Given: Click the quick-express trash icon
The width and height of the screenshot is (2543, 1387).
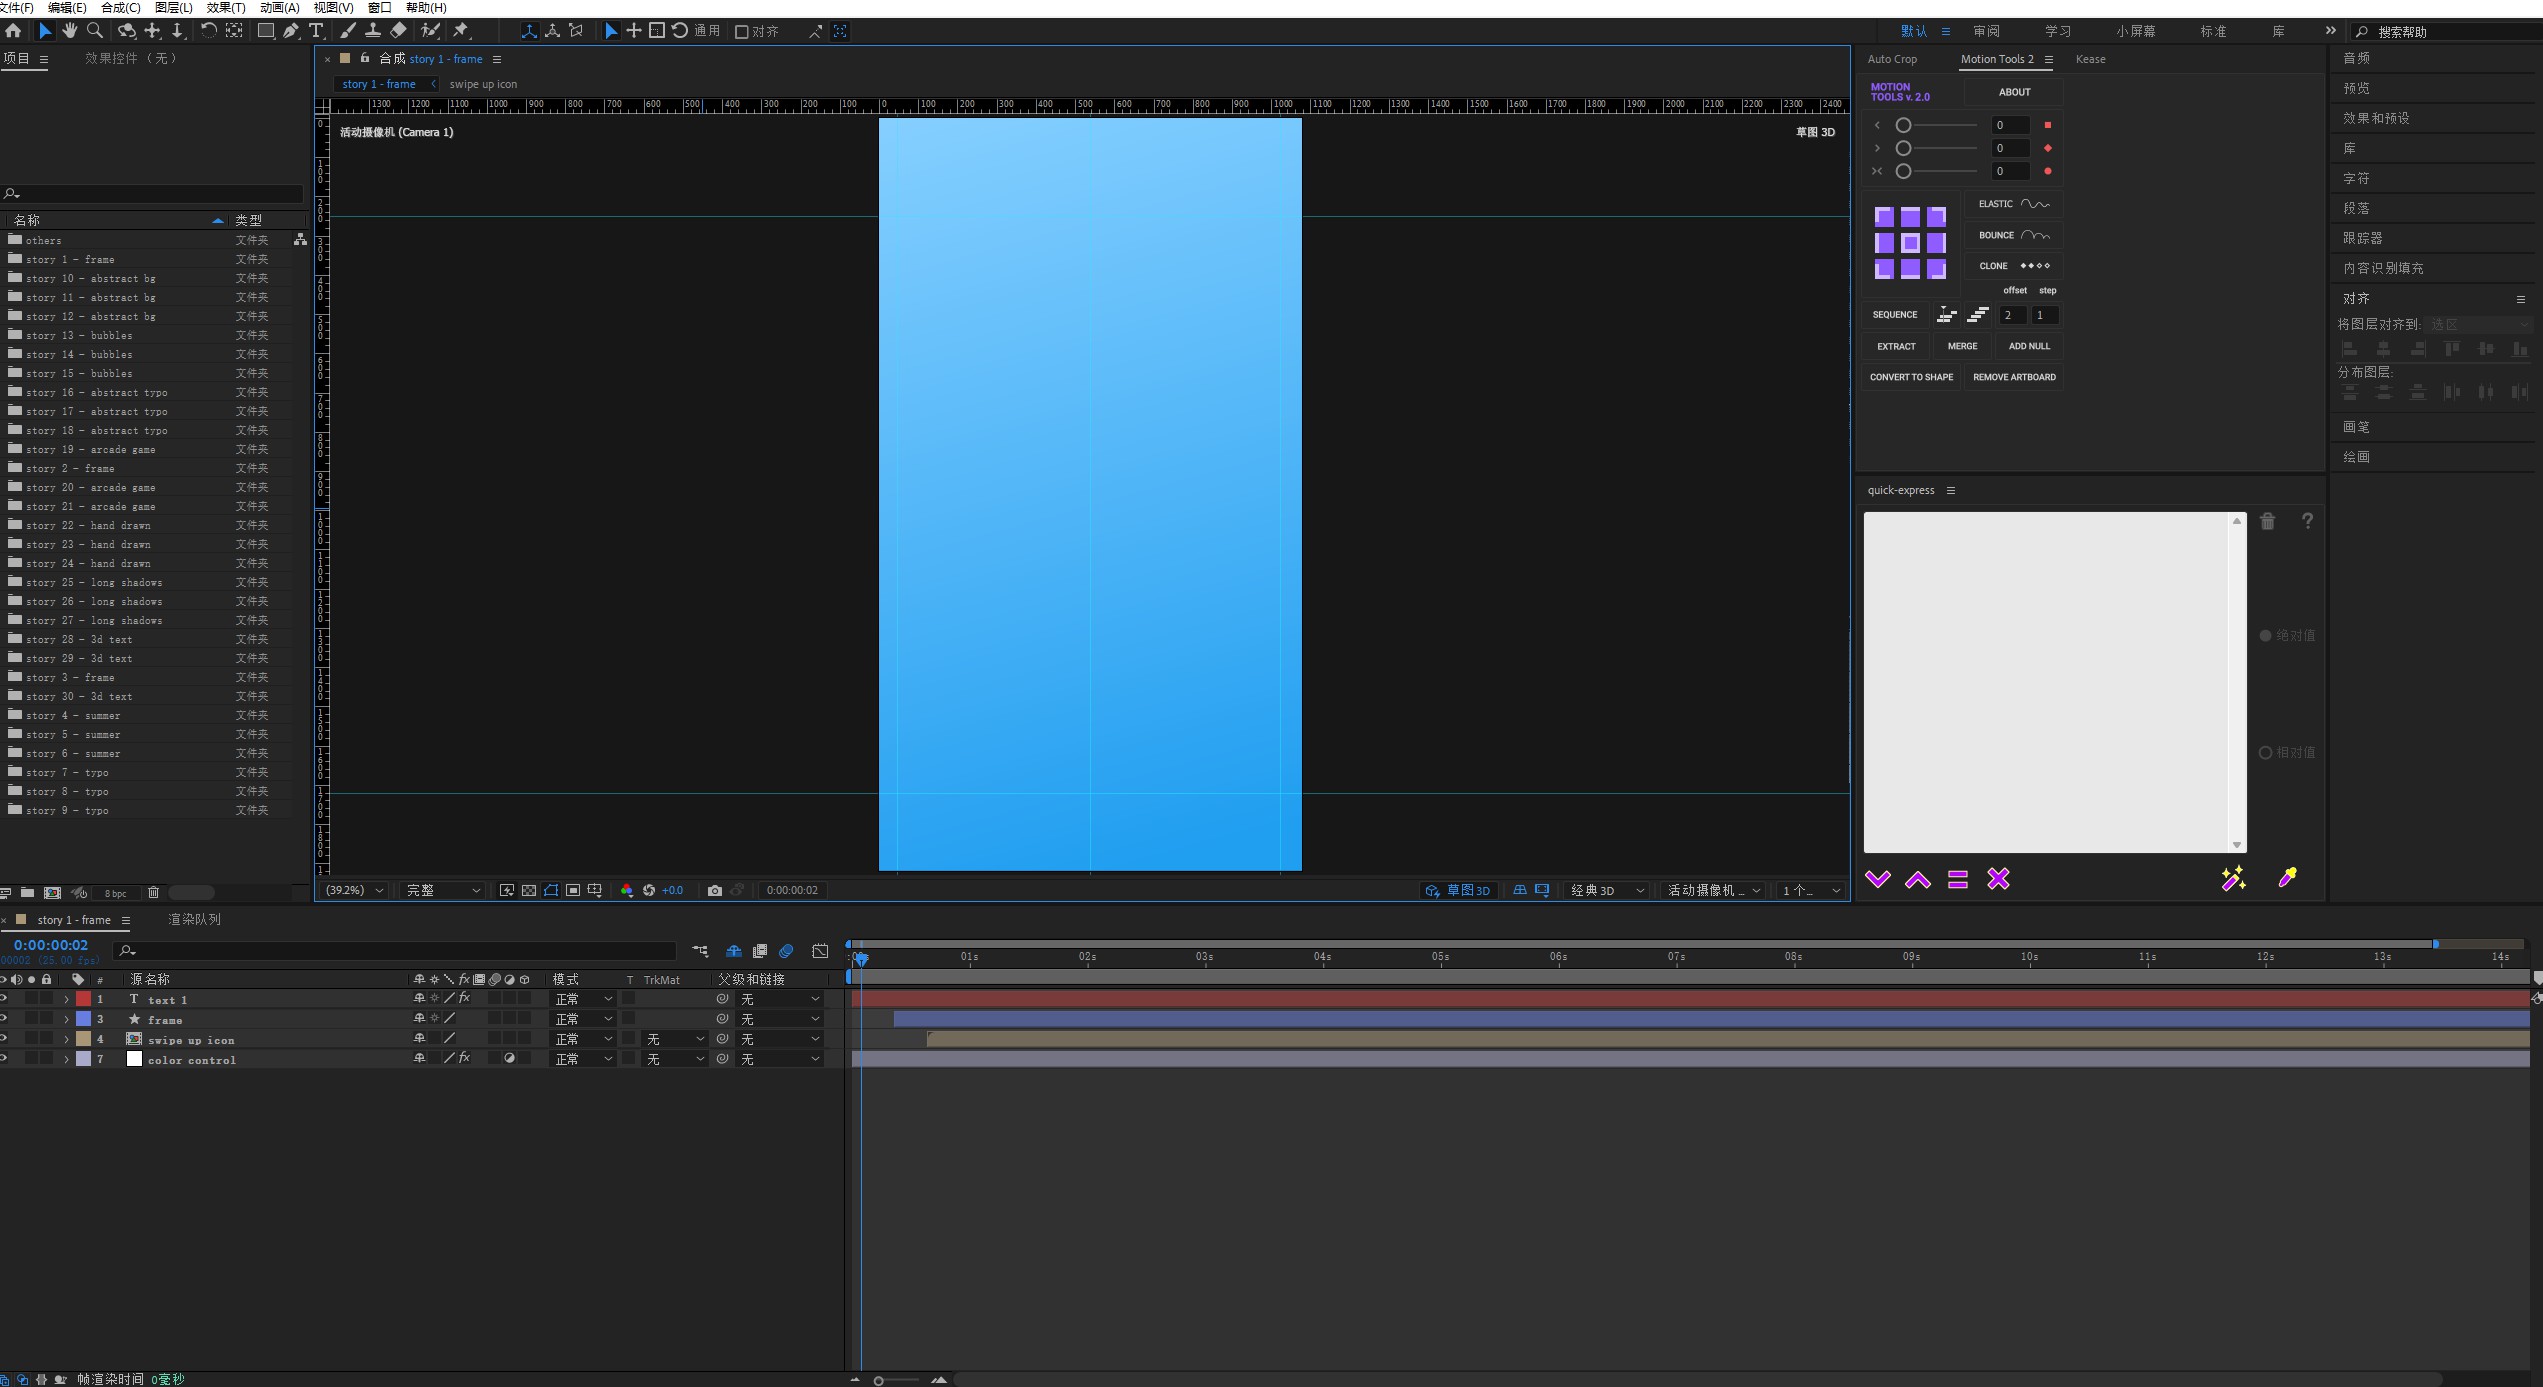Looking at the screenshot, I should pos(2268,521).
